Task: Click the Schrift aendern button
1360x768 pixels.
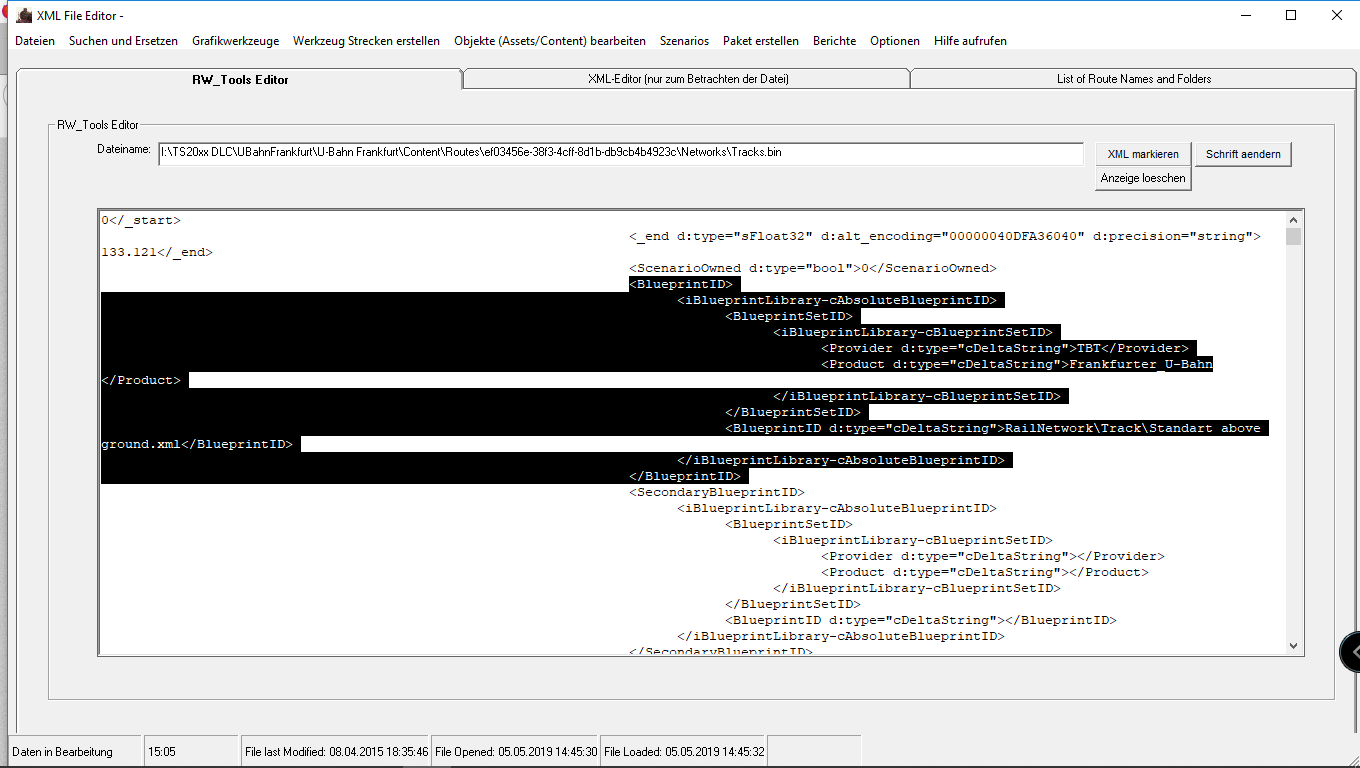Action: click(1243, 154)
